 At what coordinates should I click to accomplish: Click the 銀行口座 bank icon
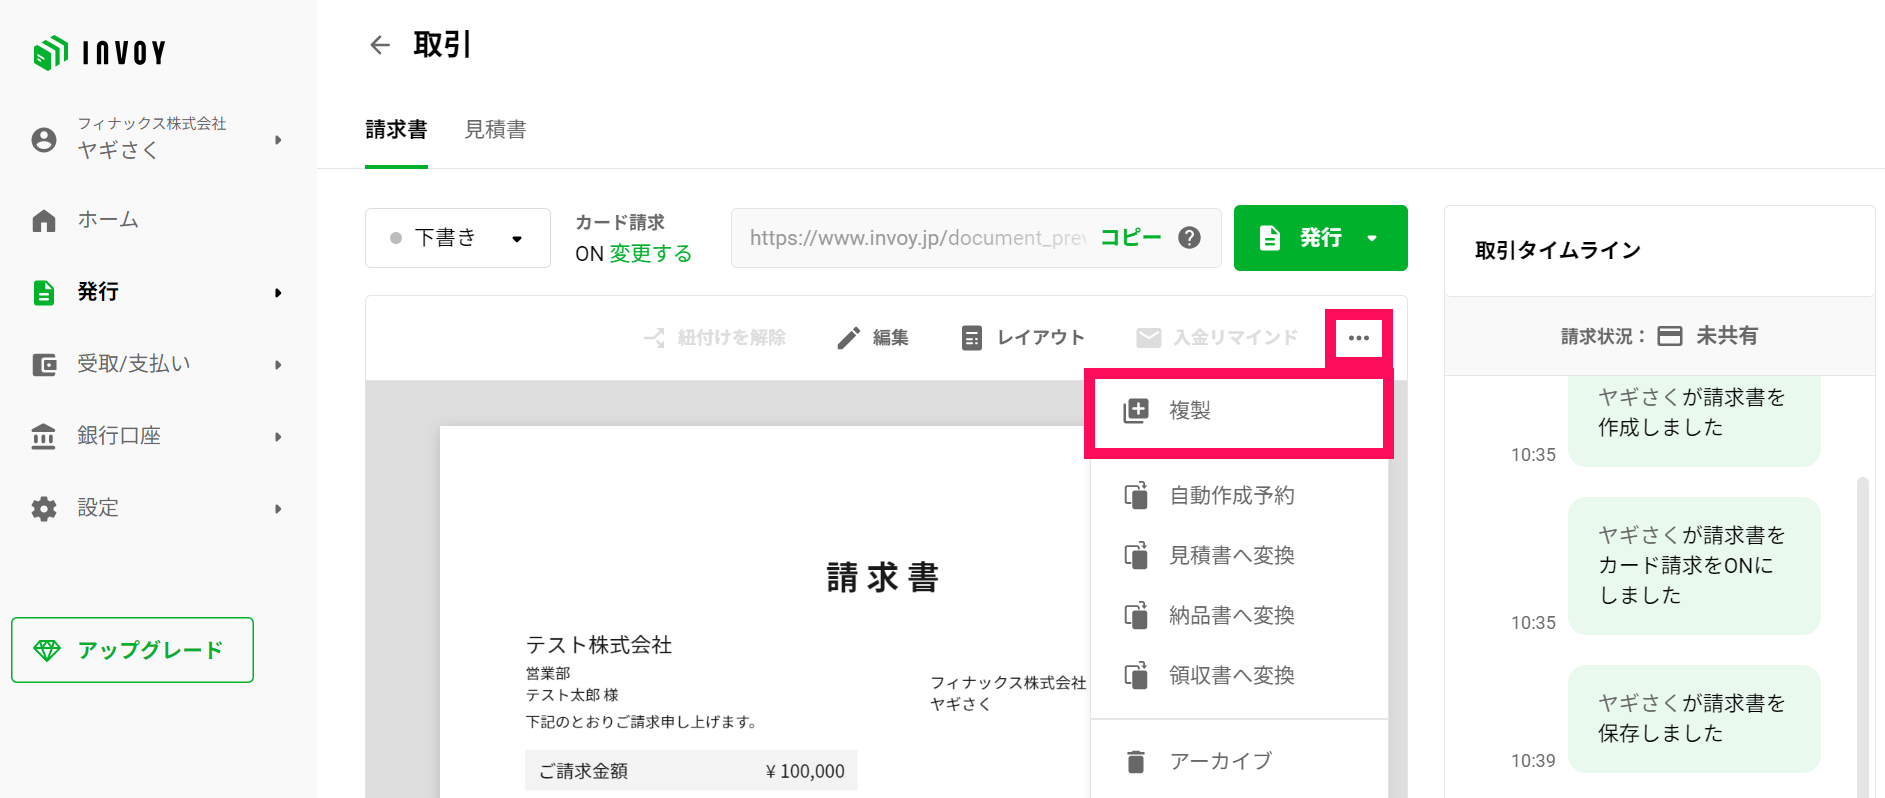click(x=44, y=436)
